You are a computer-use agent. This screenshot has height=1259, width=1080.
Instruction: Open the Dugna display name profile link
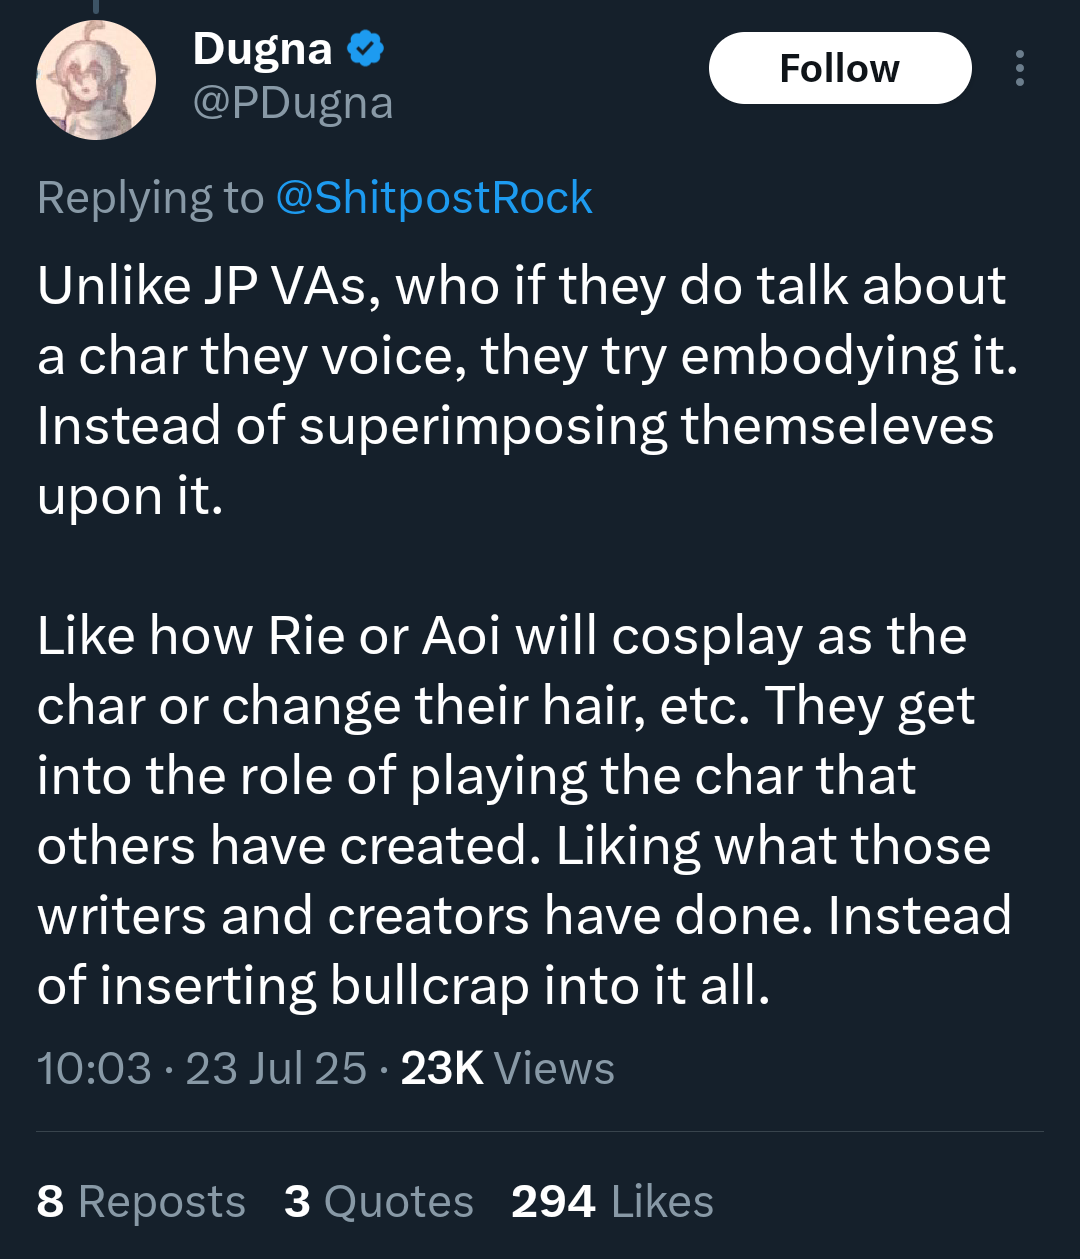(x=262, y=49)
